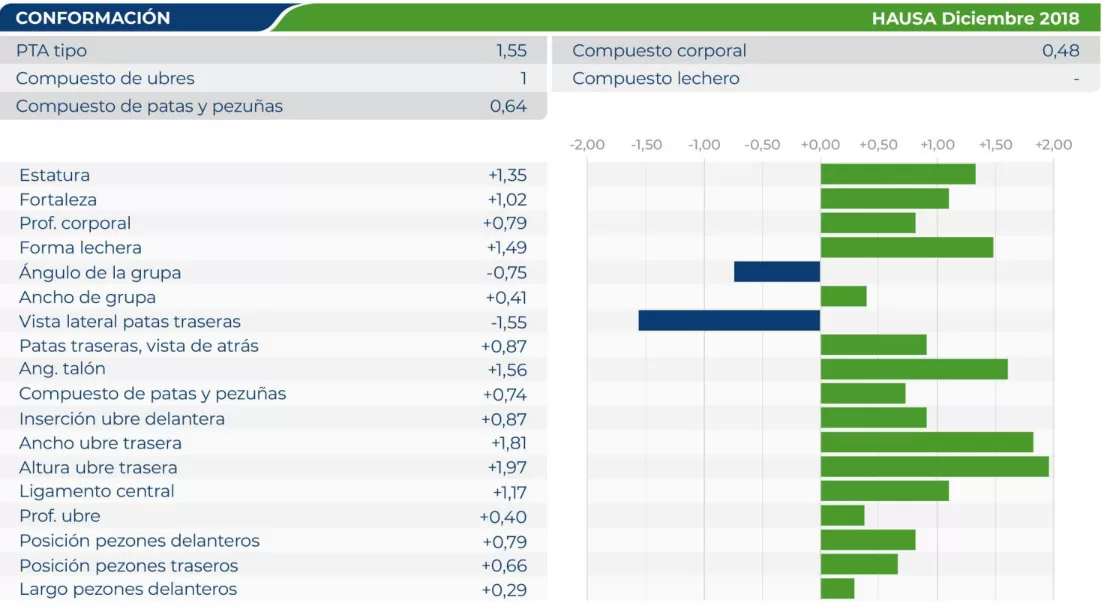Click the HAUSA Diciembre 2018 header label

click(x=975, y=18)
